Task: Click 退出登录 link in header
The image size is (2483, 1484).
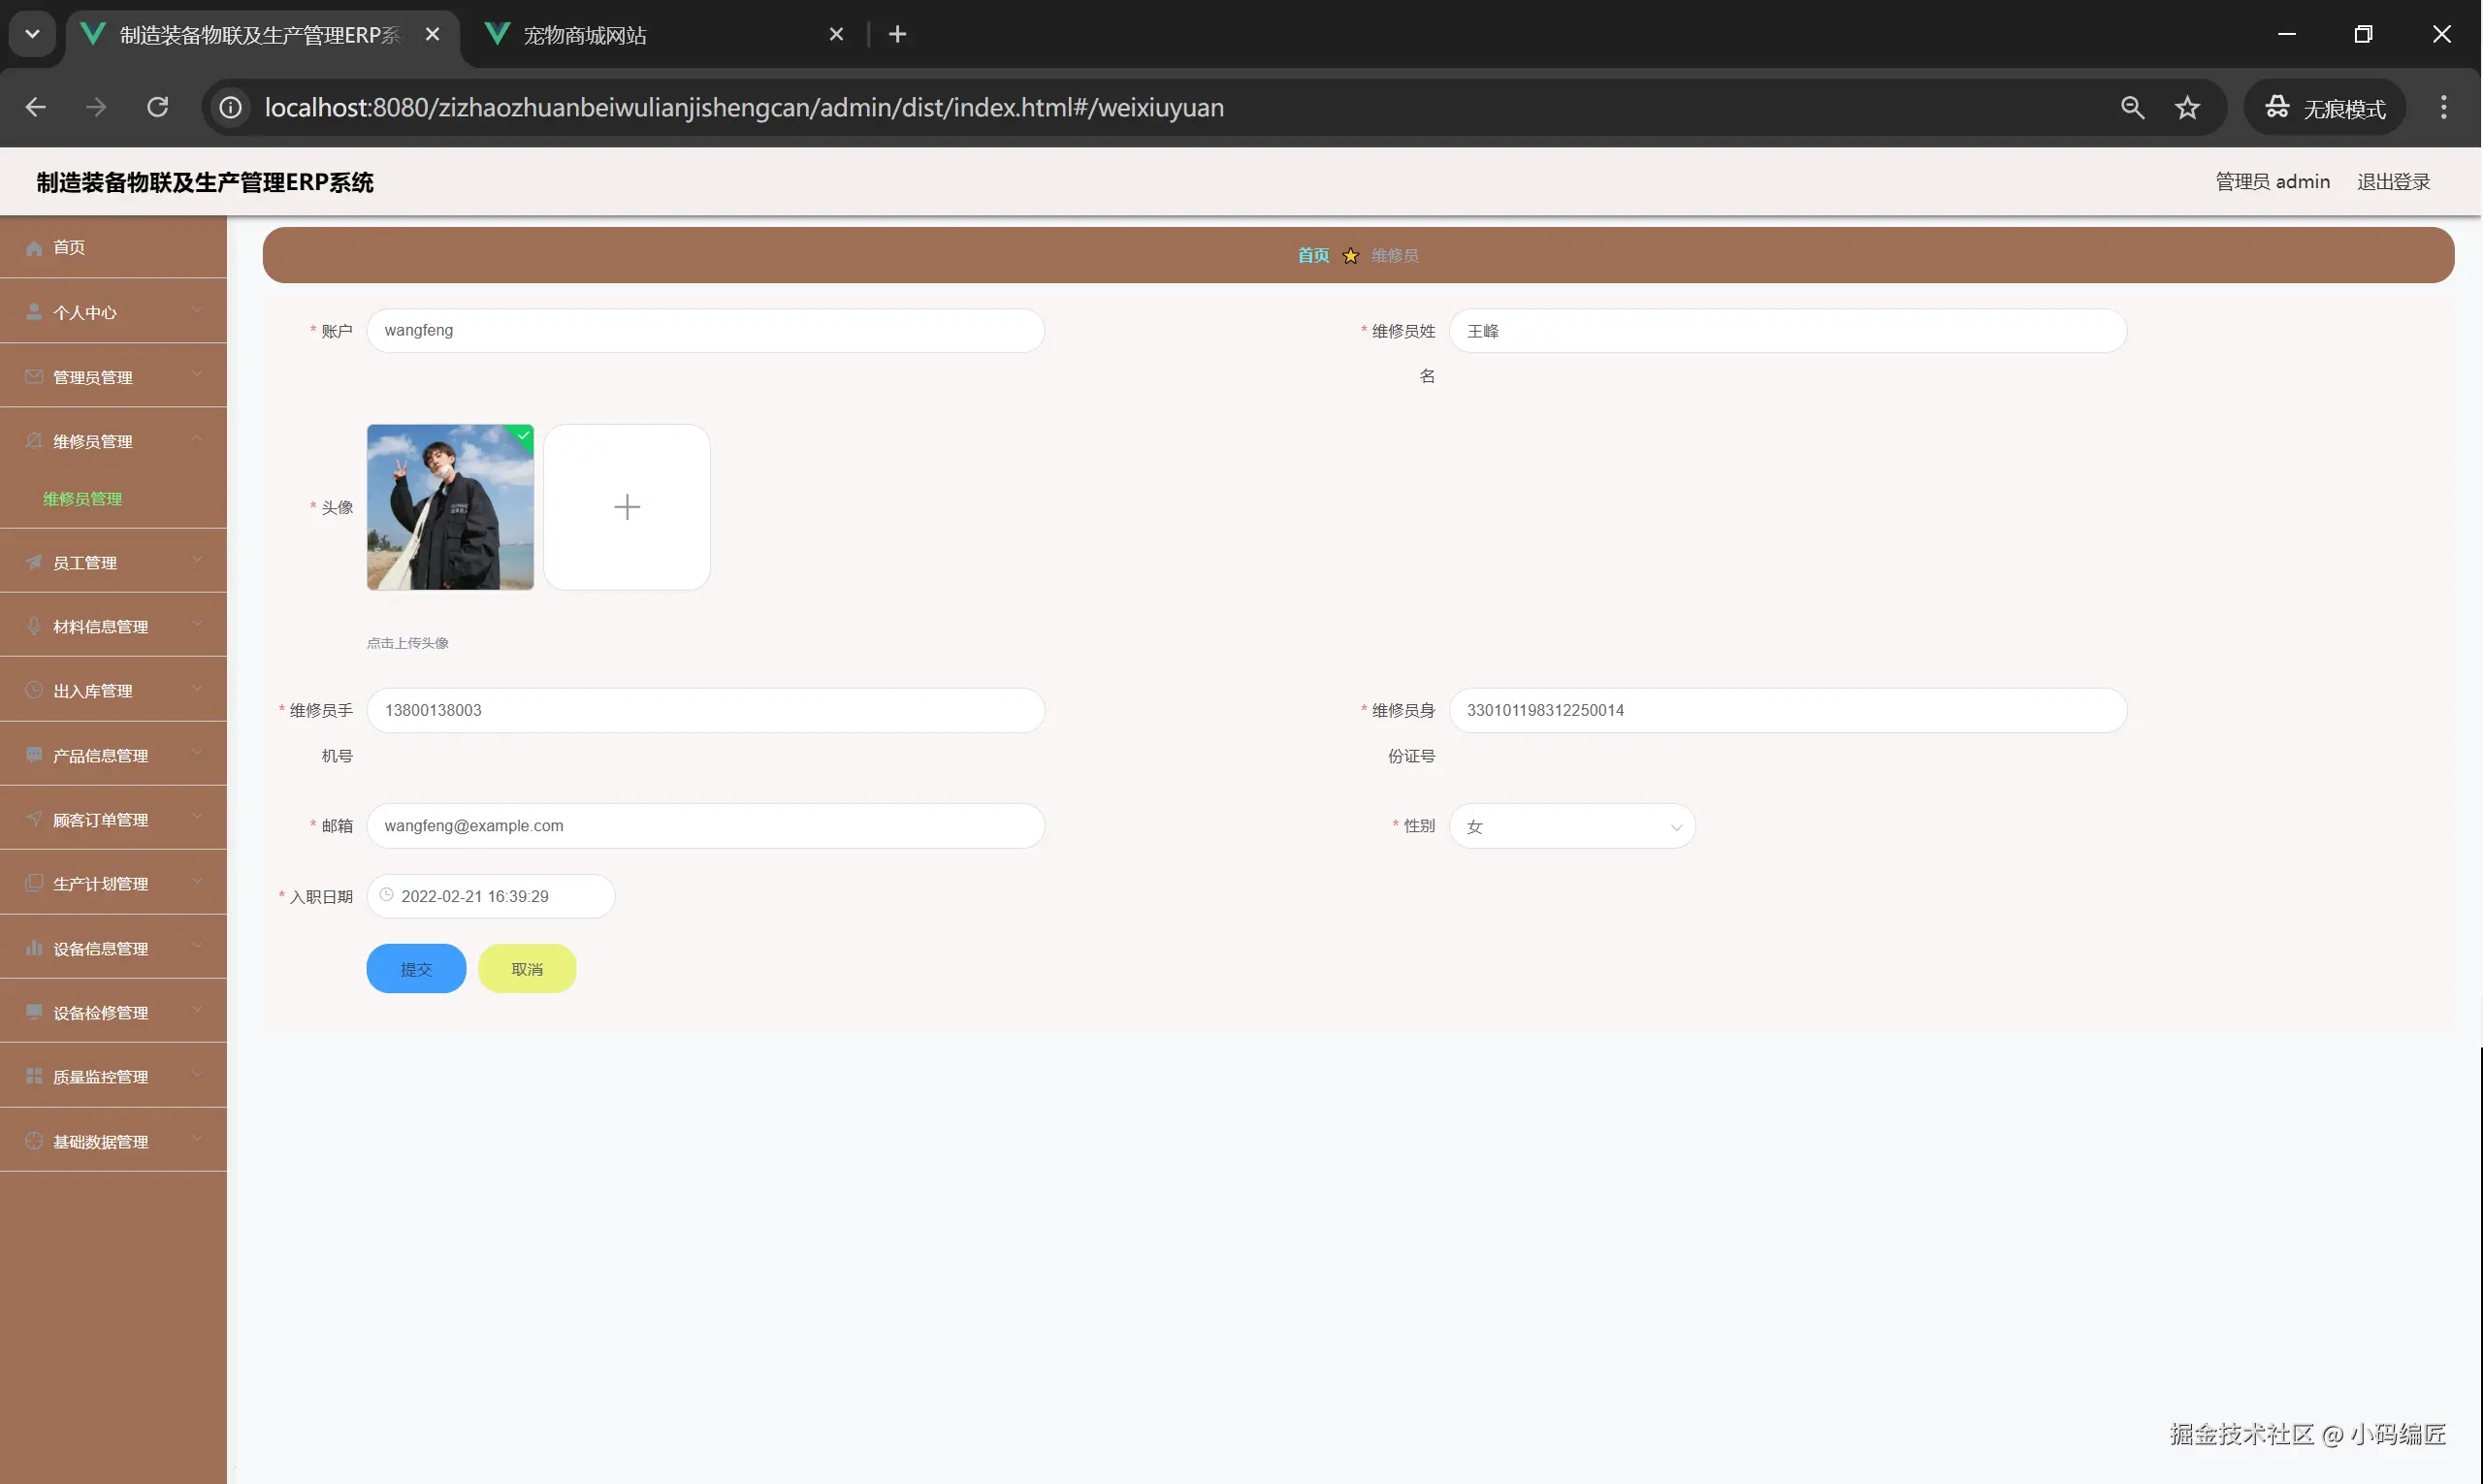Action: point(2393,182)
